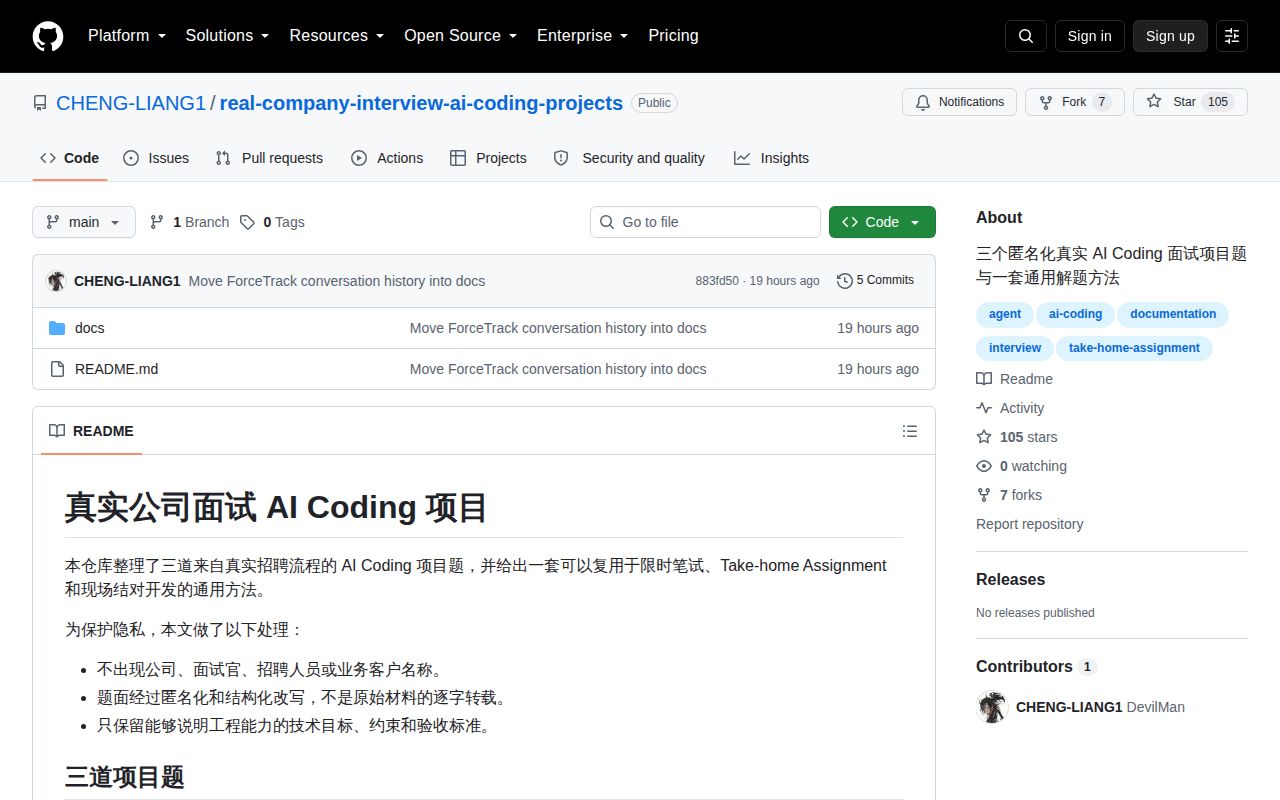Click Report repository link
Screen dimensions: 1280x800
[x=1029, y=524]
